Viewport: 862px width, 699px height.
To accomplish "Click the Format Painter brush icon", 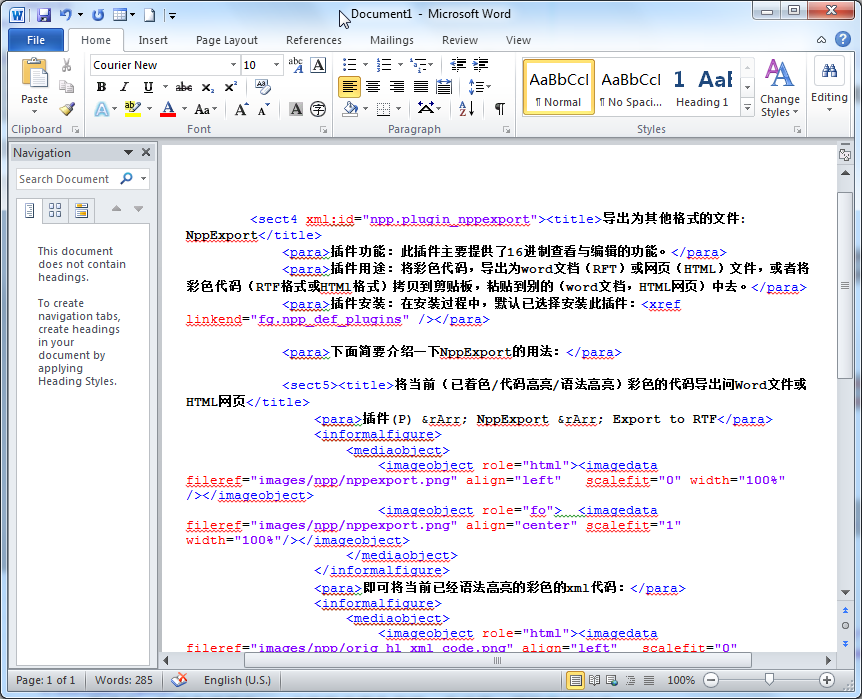I will pos(67,109).
